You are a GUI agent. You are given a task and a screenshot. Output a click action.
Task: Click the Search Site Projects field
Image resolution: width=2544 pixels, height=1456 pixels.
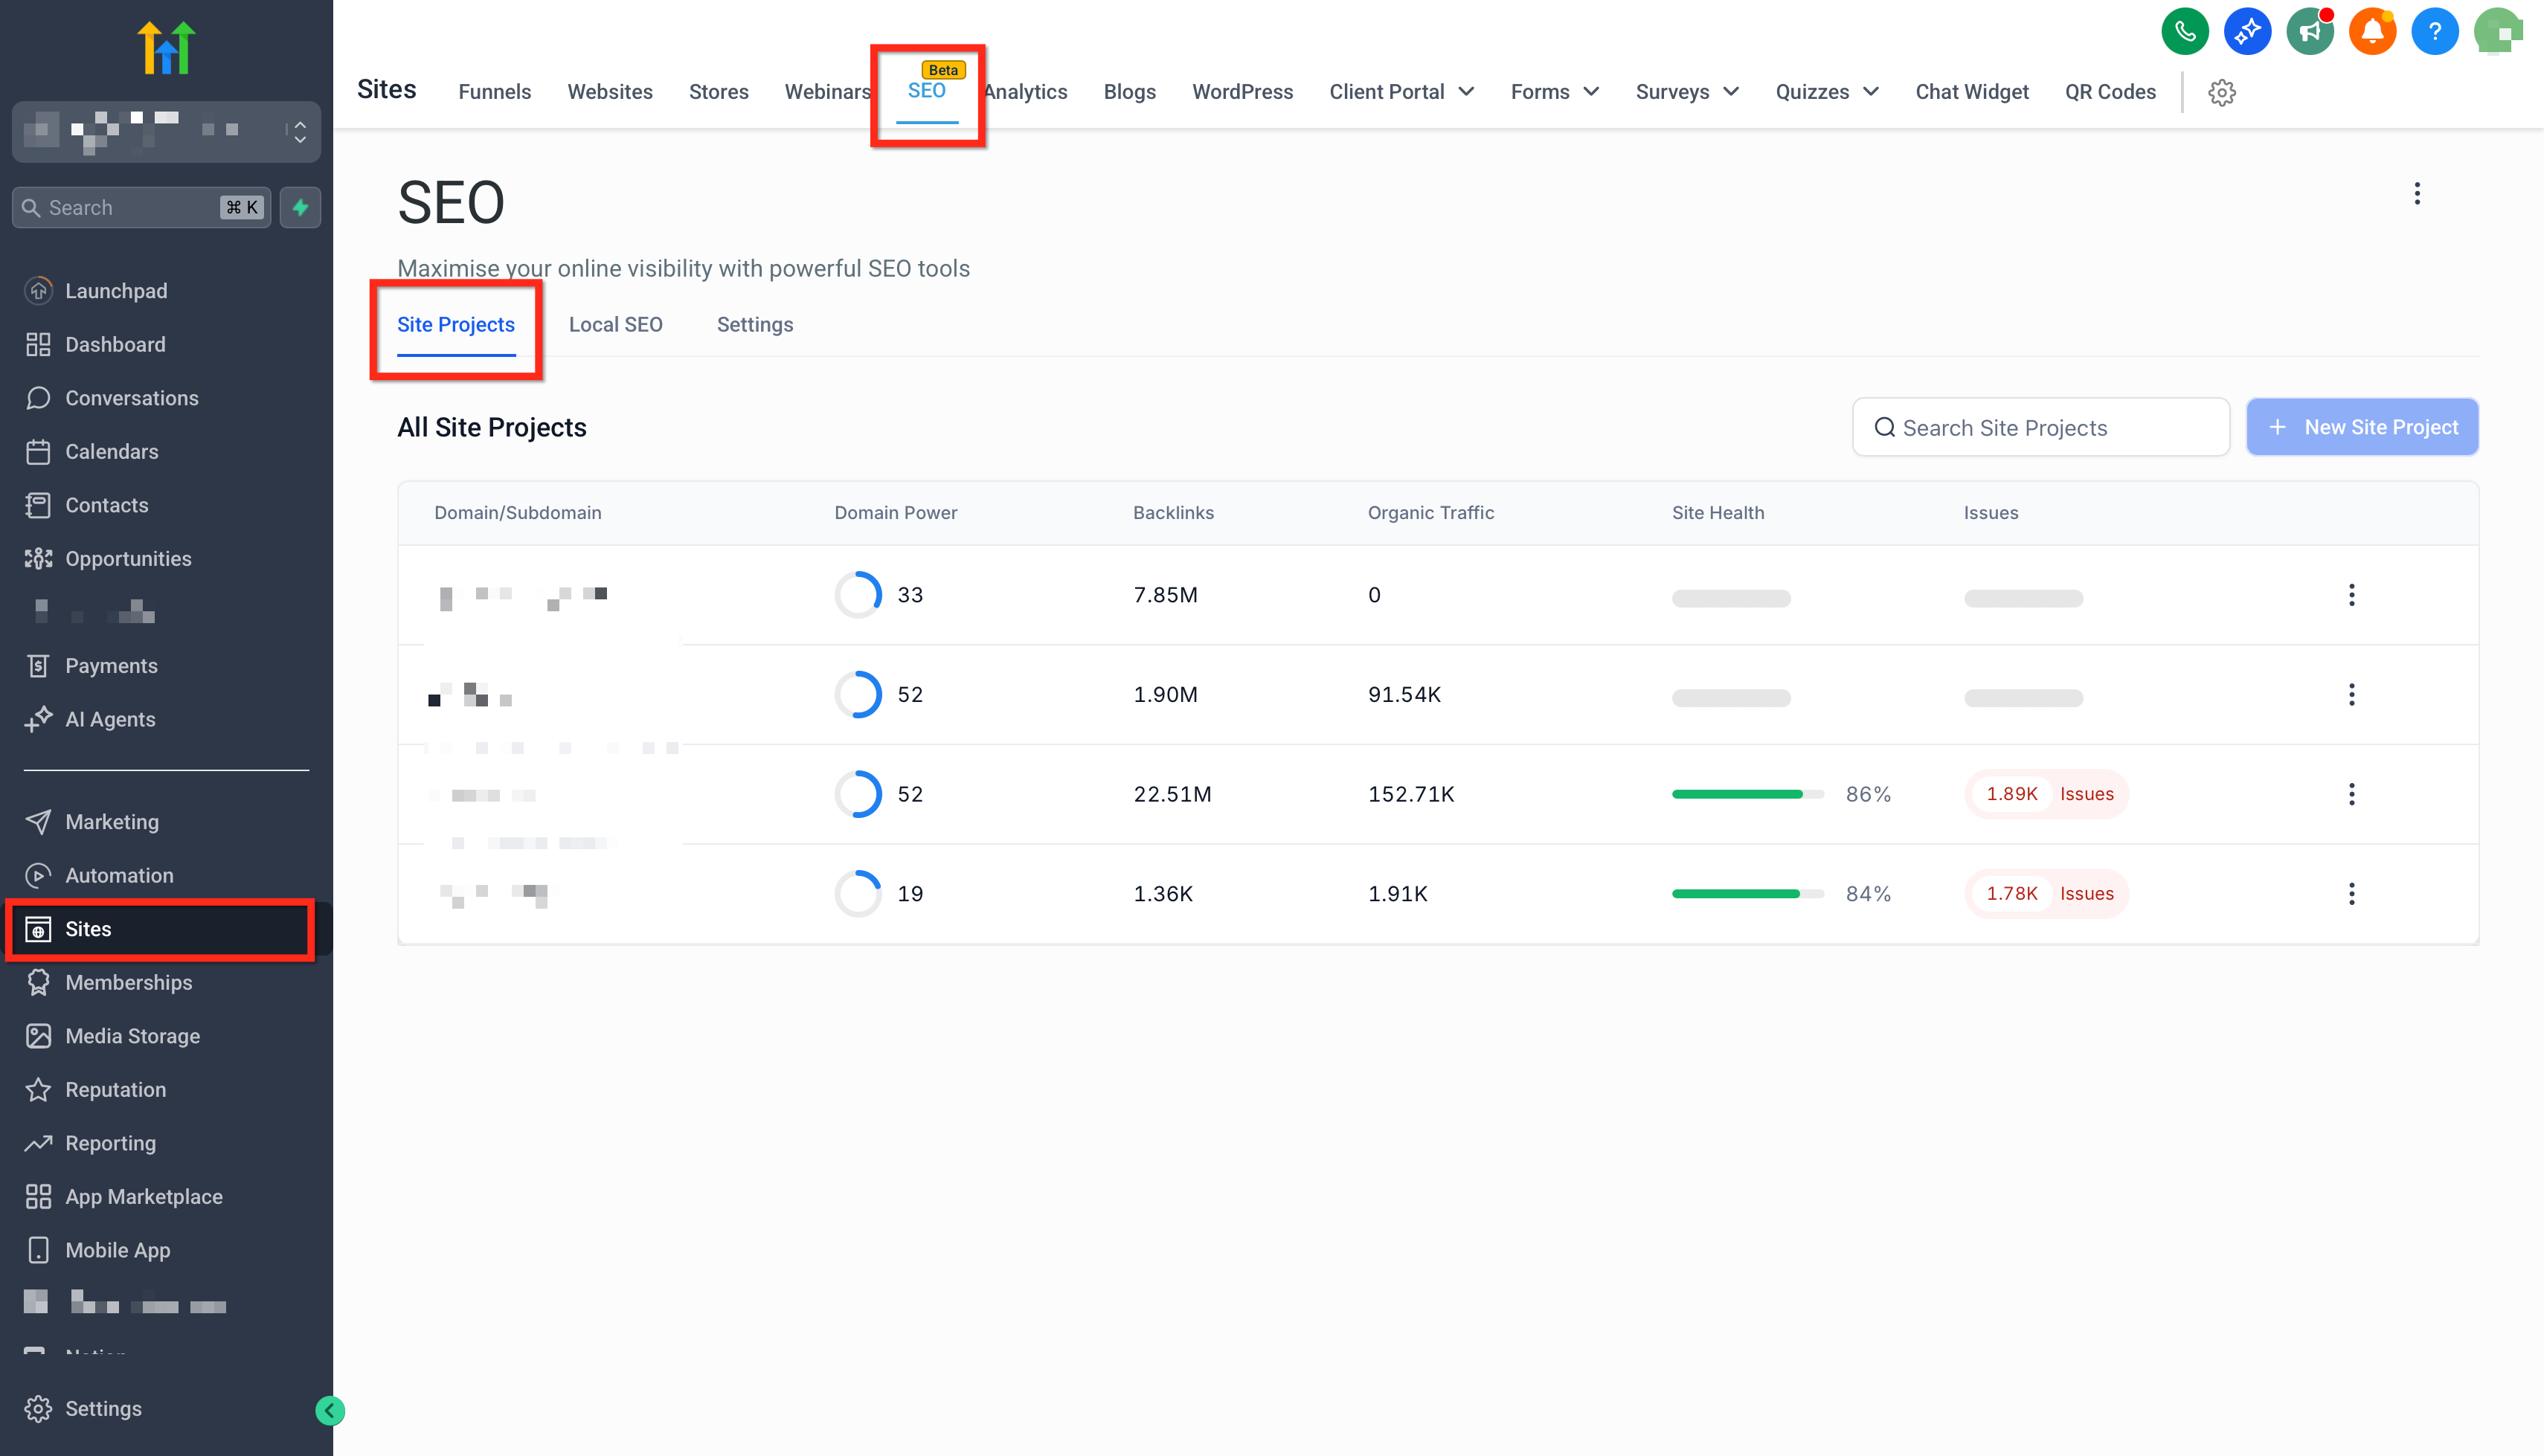(2040, 427)
